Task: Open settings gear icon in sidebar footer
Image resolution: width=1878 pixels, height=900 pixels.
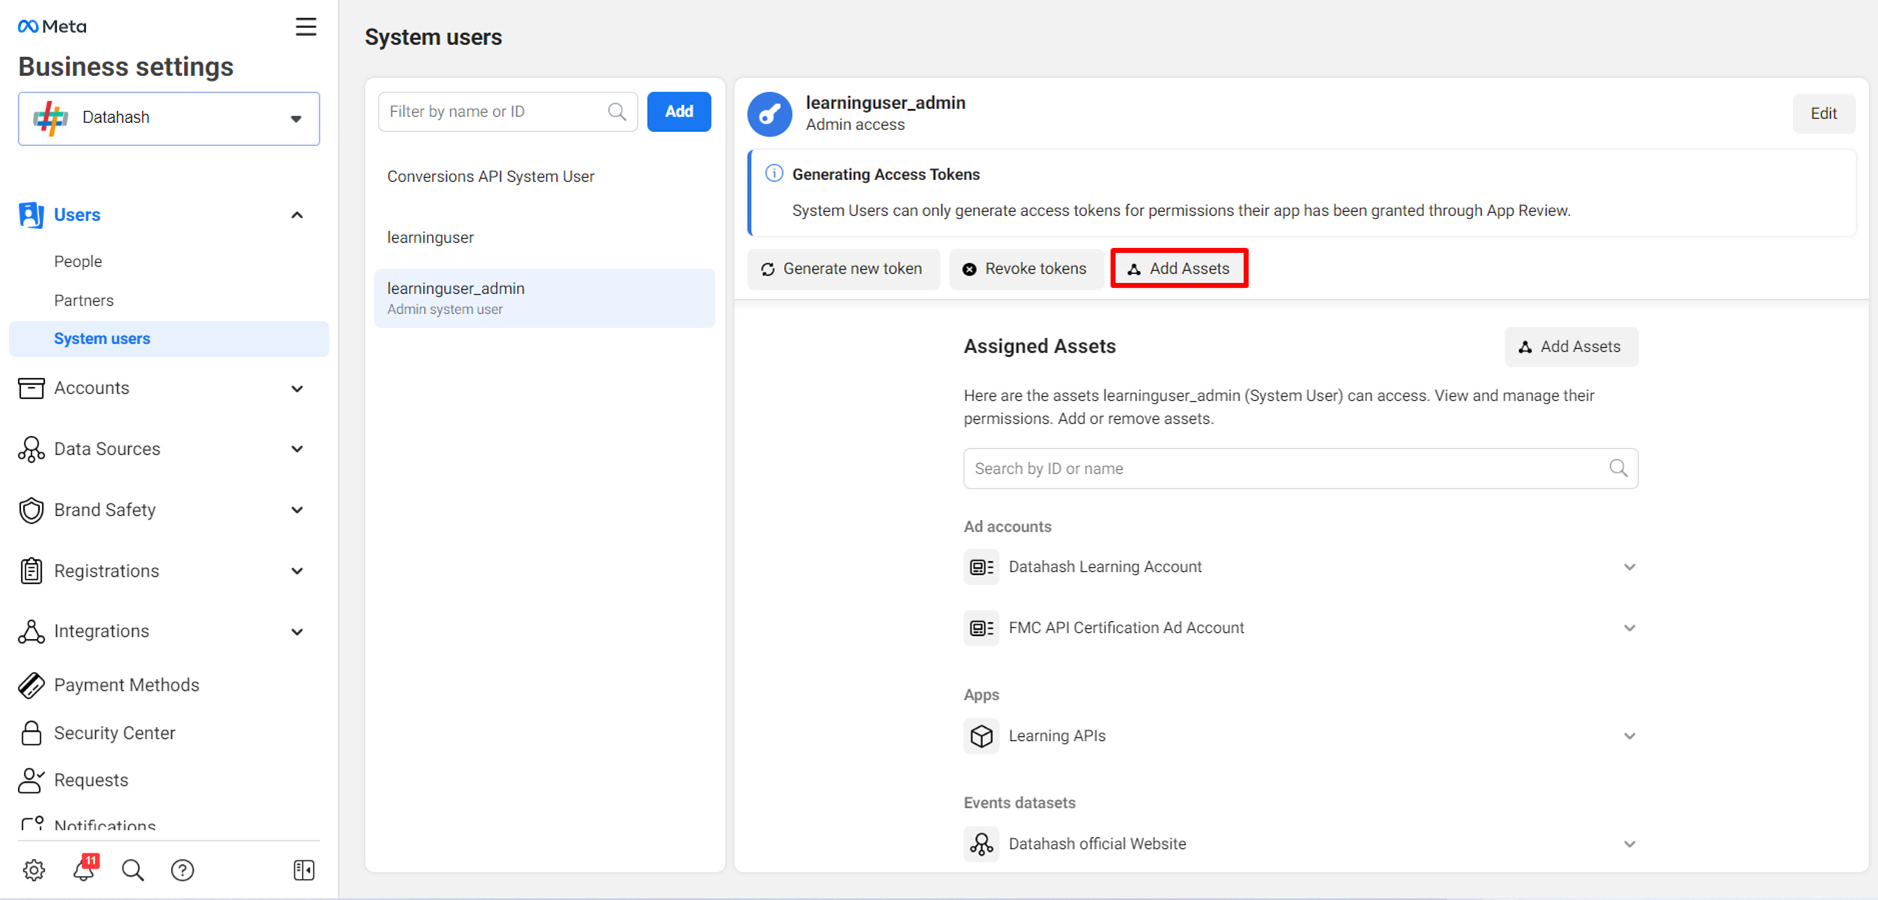Action: [34, 870]
